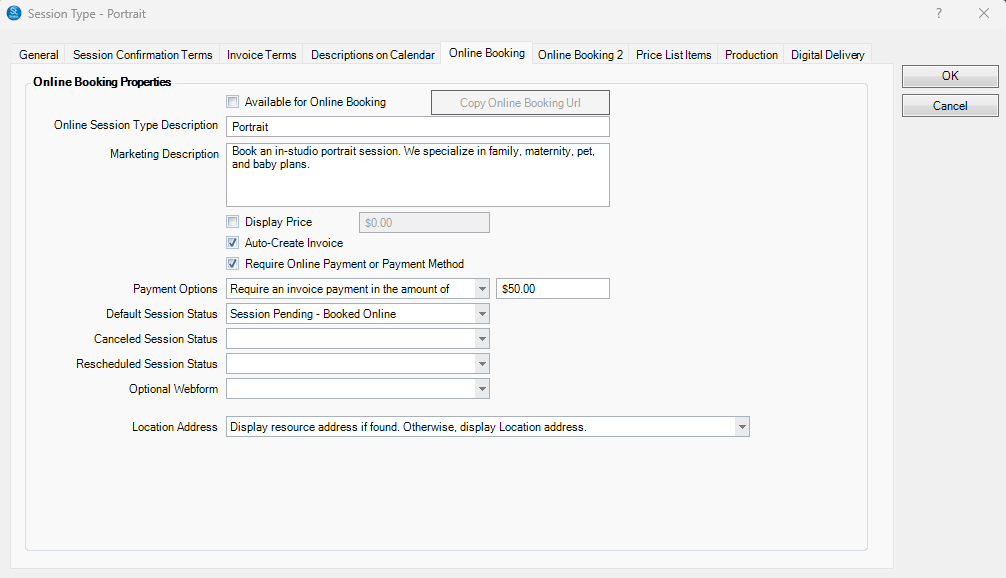Enable Available for Online Booking checkbox
1006x578 pixels.
click(233, 102)
